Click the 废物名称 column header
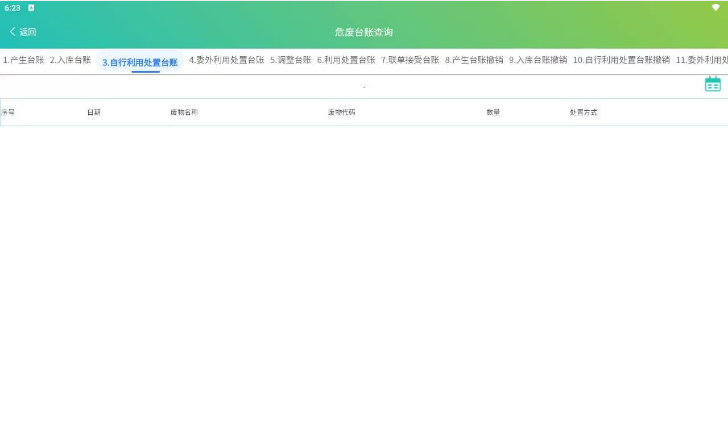 (x=184, y=112)
